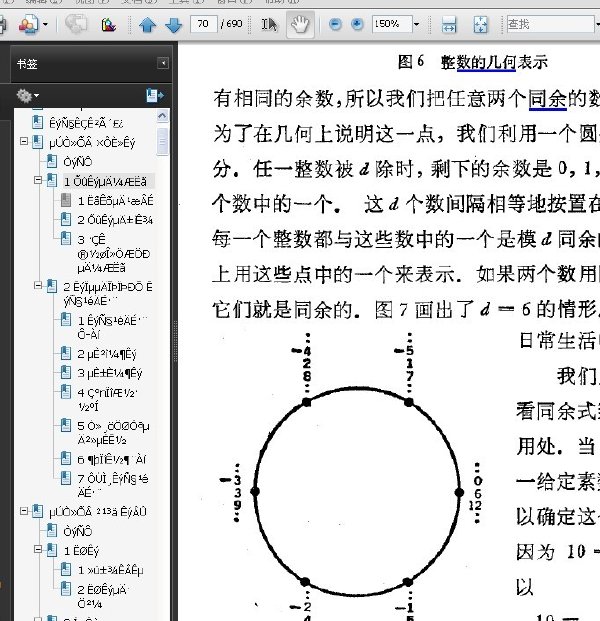The image size is (600, 621).
Task: Open bookmark options gear menu
Action: [27, 95]
